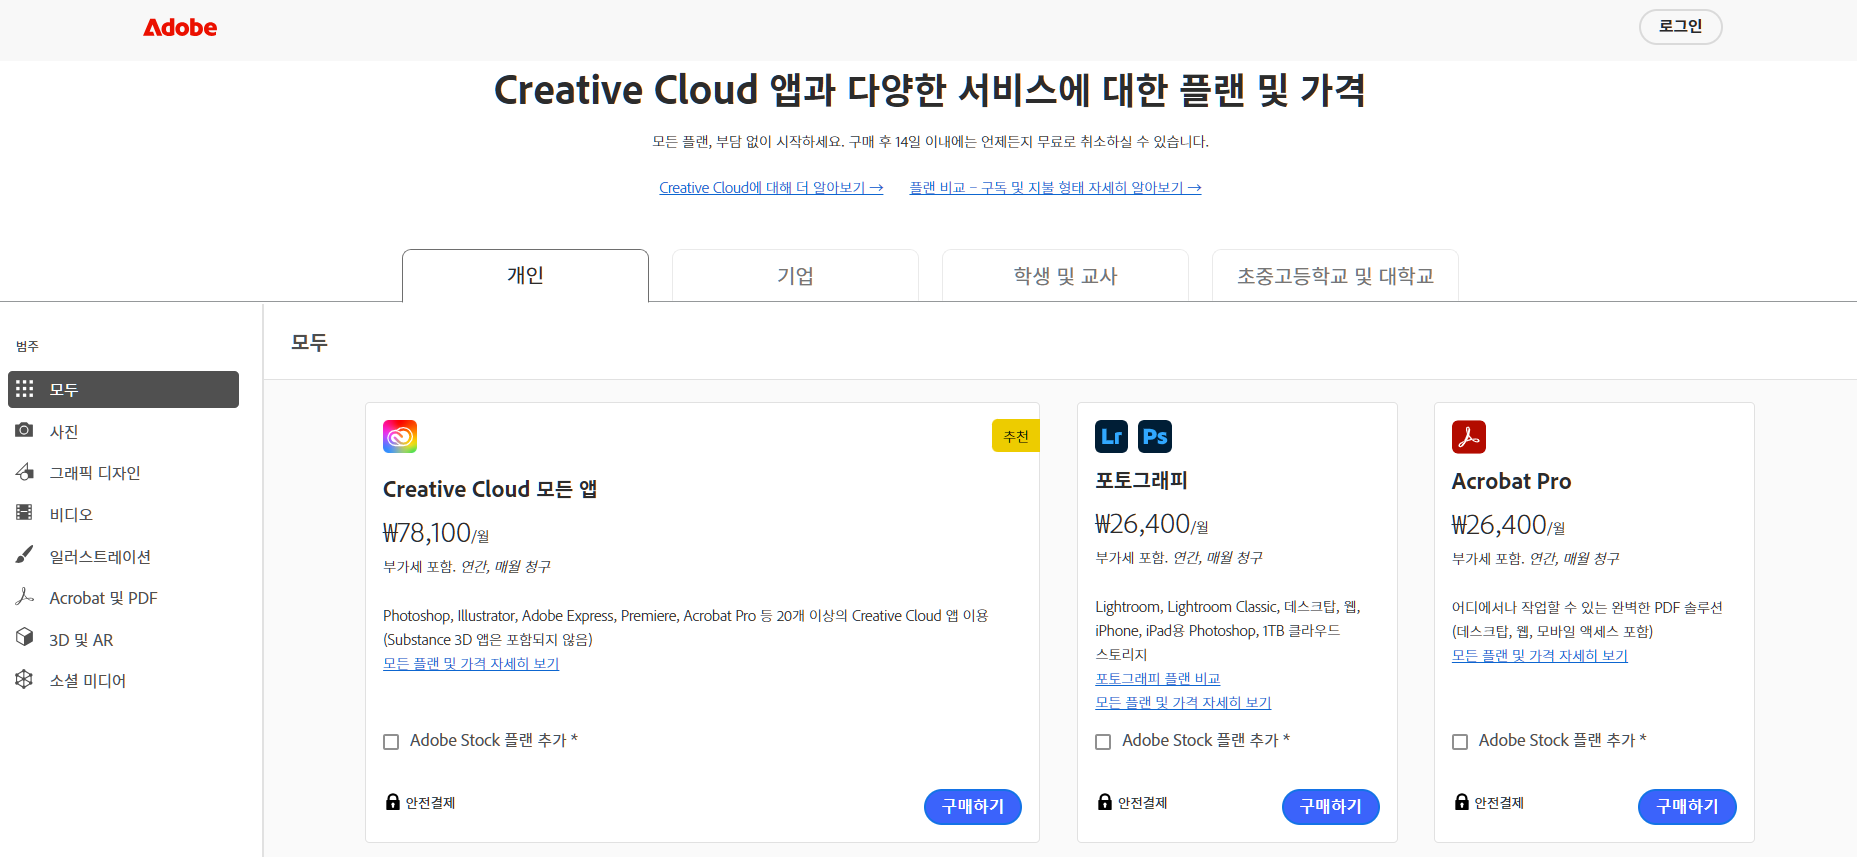
Task: Enable Adobe Stock add-on for Creative Cloud 모든 앱
Action: pos(391,742)
